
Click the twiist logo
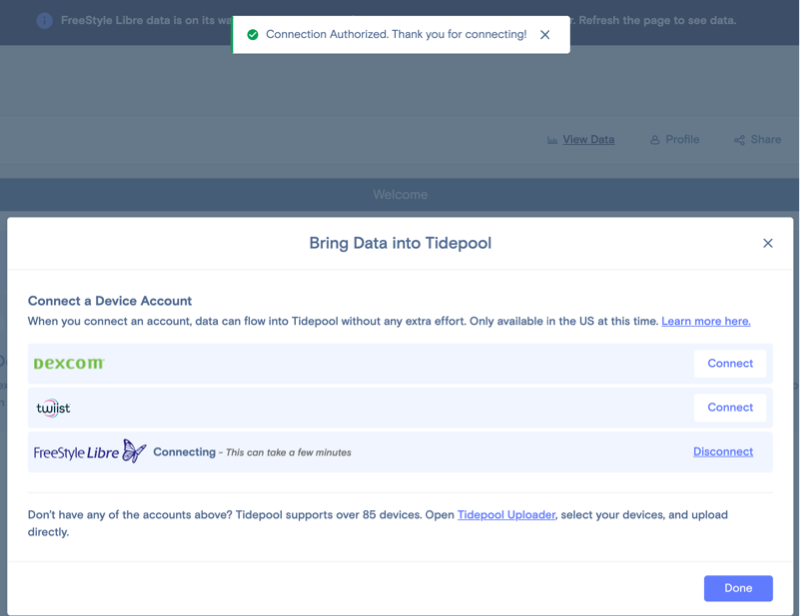[53, 408]
